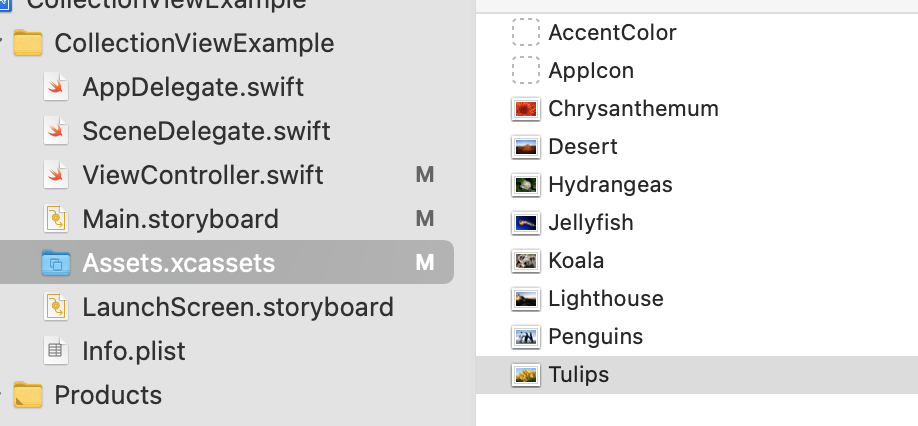Select the Products folder
Image resolution: width=918 pixels, height=426 pixels.
point(107,395)
